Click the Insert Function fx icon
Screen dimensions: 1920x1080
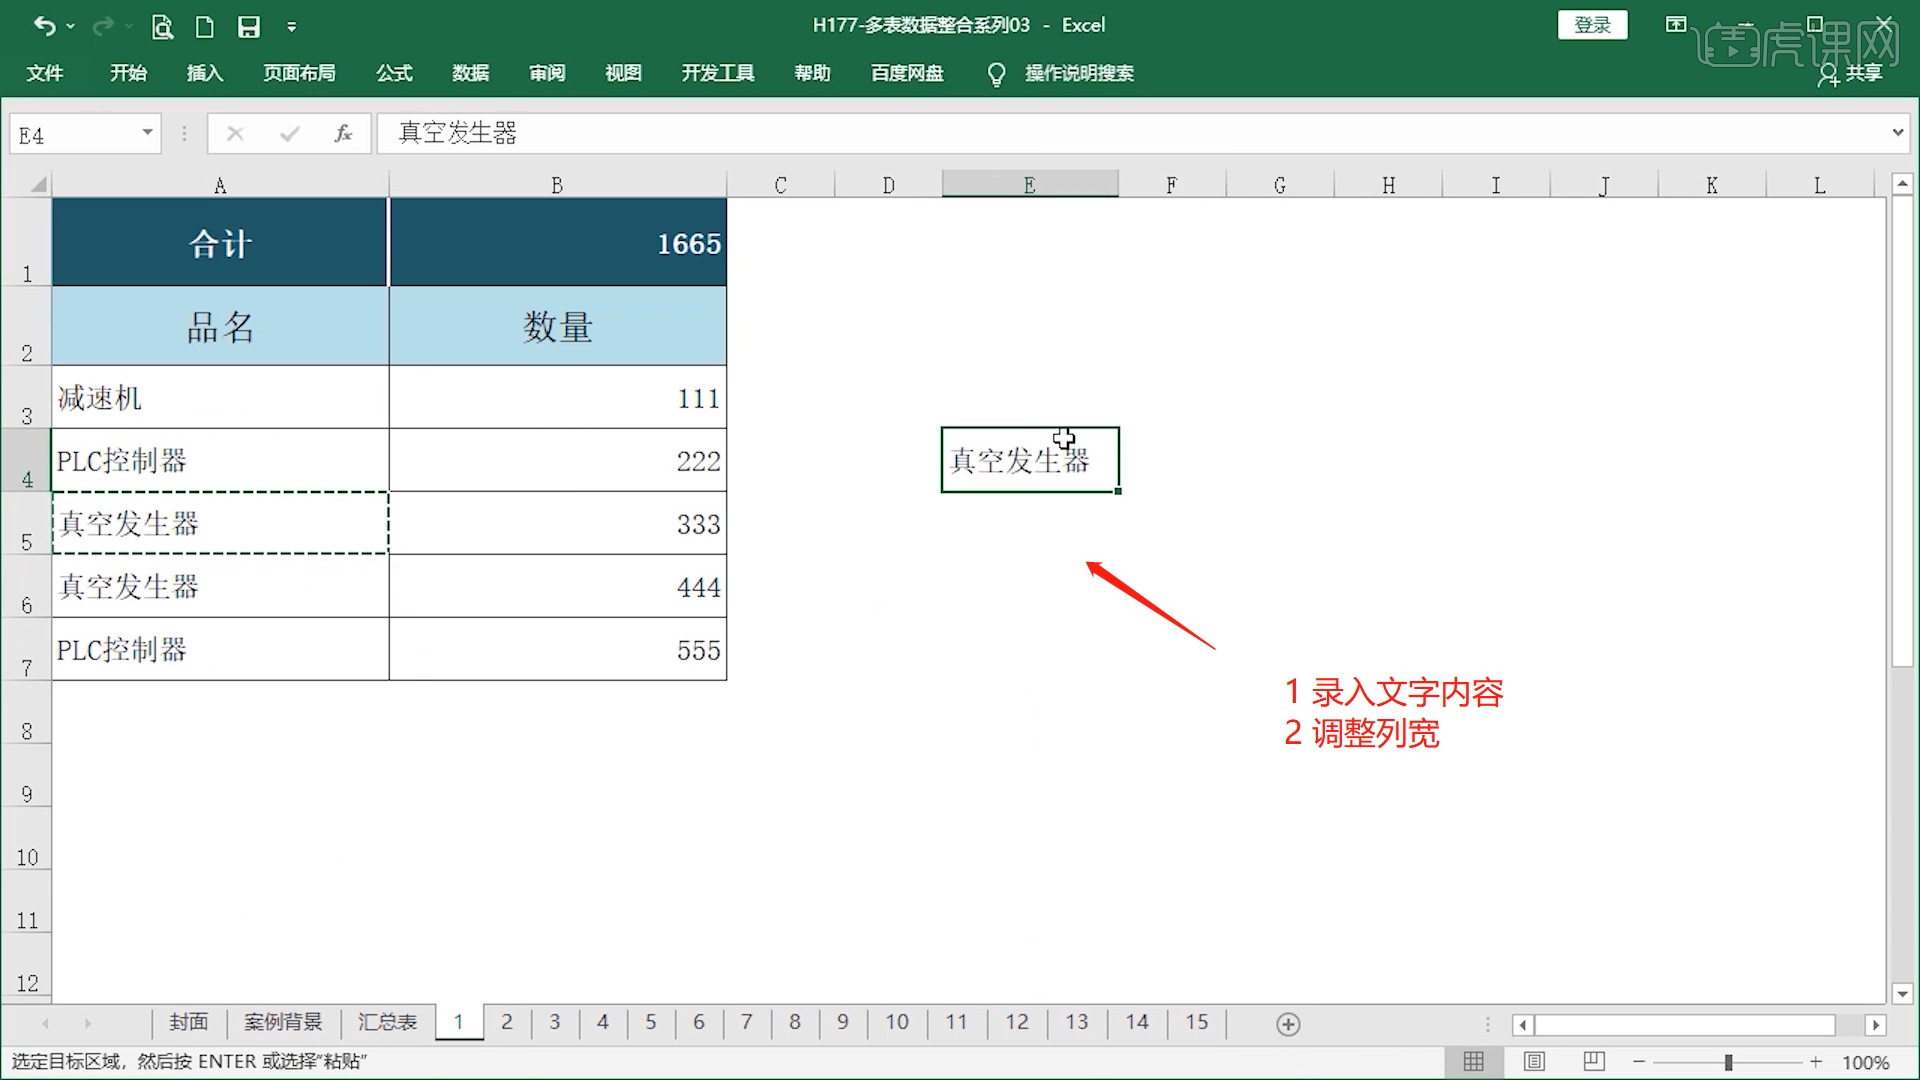343,133
